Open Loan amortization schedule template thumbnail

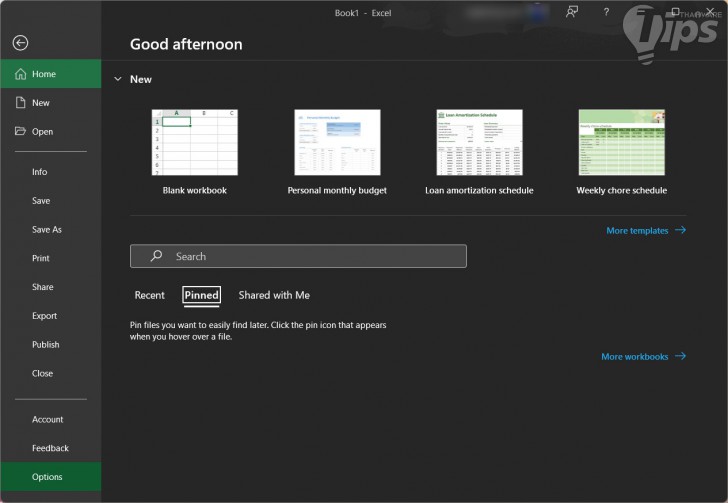coord(479,143)
